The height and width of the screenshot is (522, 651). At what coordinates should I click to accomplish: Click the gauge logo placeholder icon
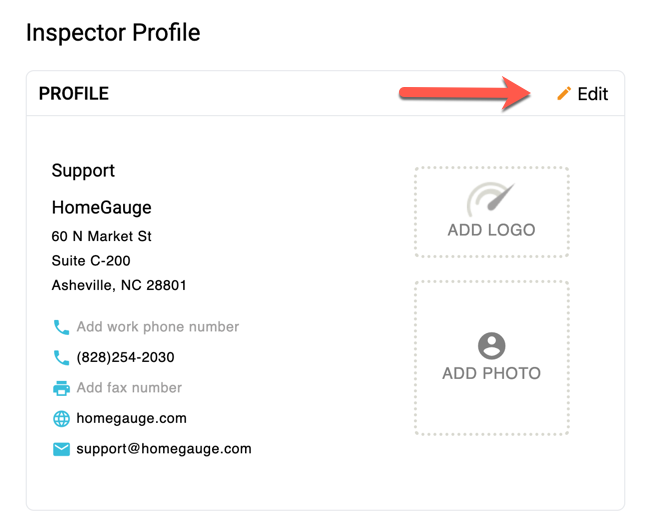491,199
